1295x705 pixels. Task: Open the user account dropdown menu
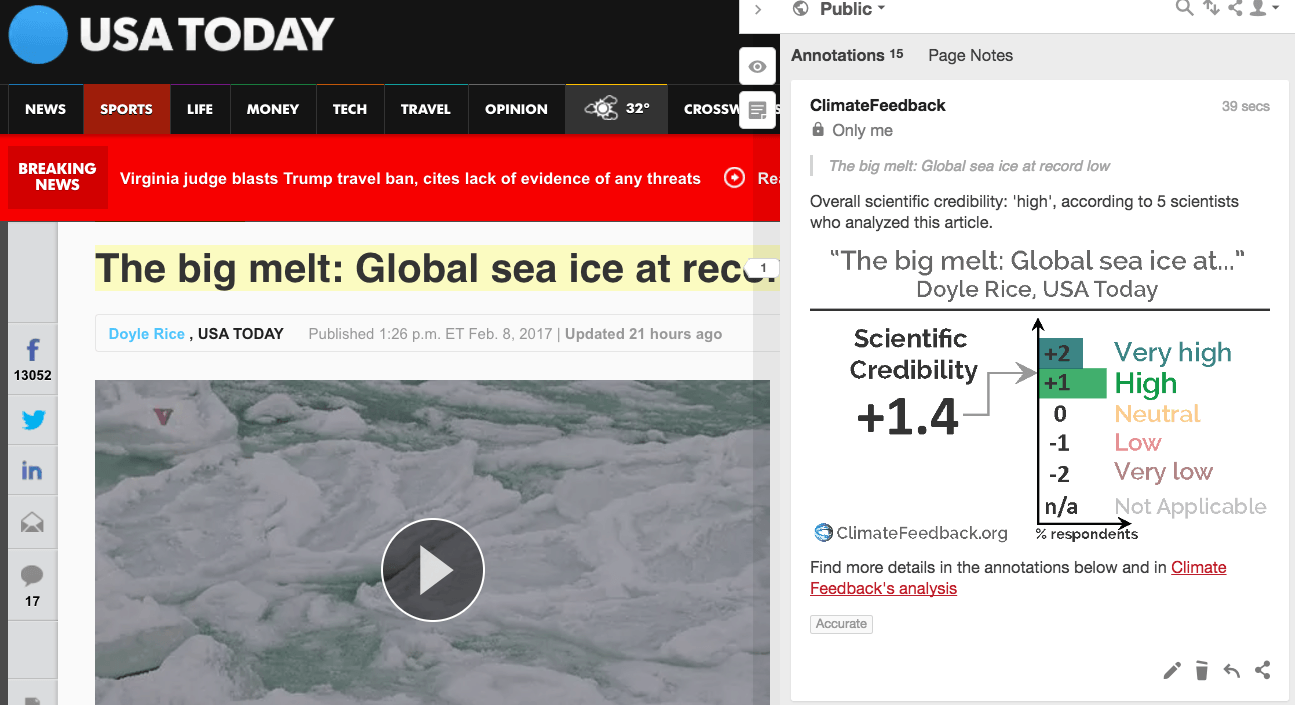(x=1264, y=9)
